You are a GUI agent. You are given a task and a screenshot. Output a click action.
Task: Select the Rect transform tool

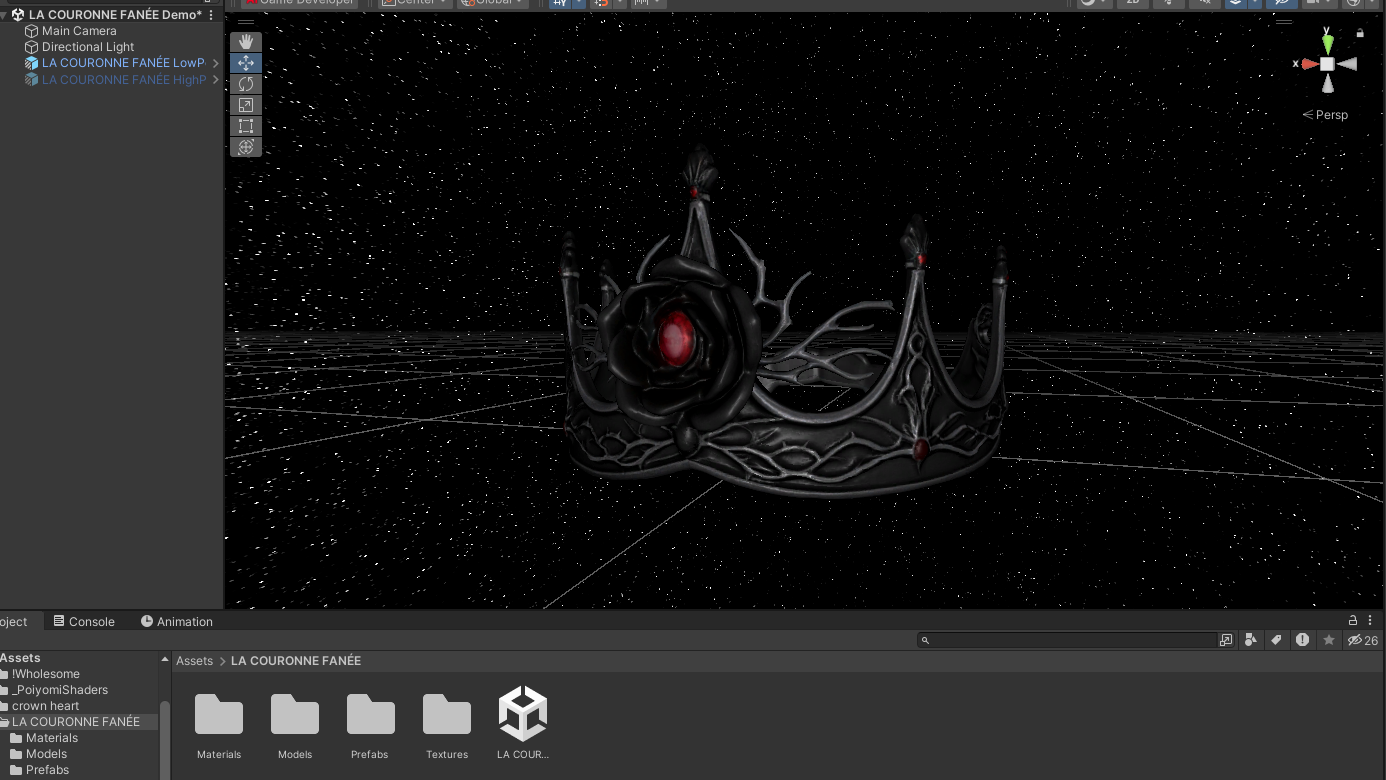tap(246, 126)
